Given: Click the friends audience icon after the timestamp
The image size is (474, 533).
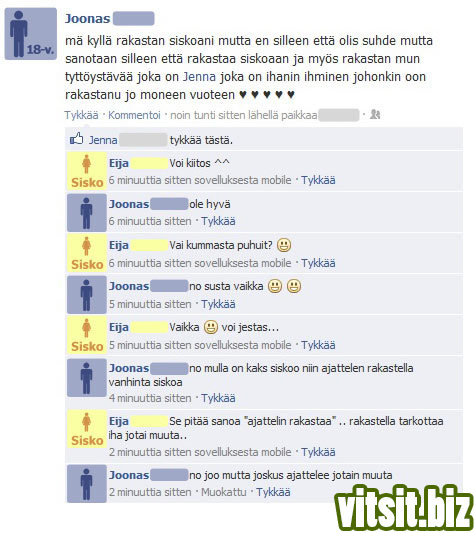Looking at the screenshot, I should (375, 115).
